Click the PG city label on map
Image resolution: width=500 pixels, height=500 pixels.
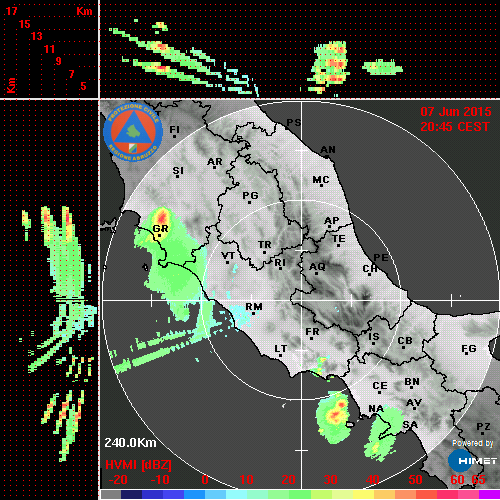[250, 195]
